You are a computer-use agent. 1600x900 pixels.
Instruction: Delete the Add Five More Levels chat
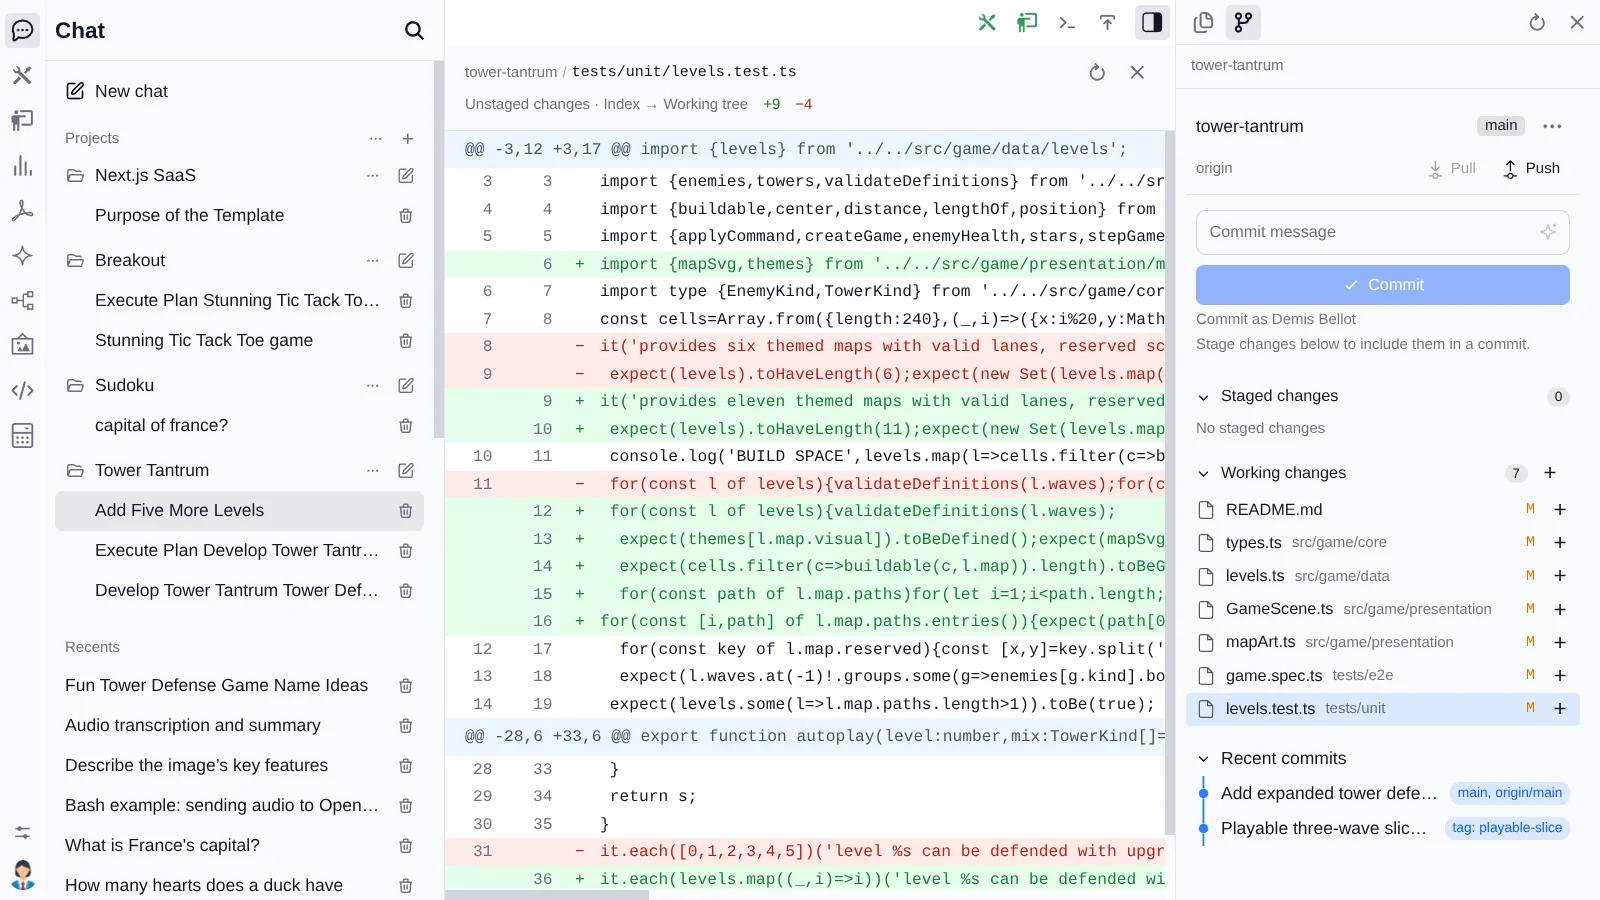tap(406, 511)
